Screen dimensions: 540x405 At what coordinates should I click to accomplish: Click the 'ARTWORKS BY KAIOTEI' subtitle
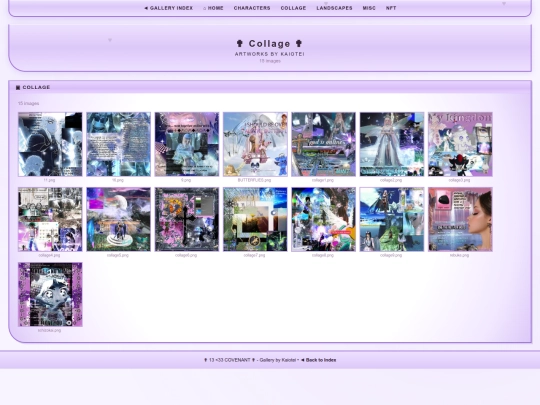point(270,54)
